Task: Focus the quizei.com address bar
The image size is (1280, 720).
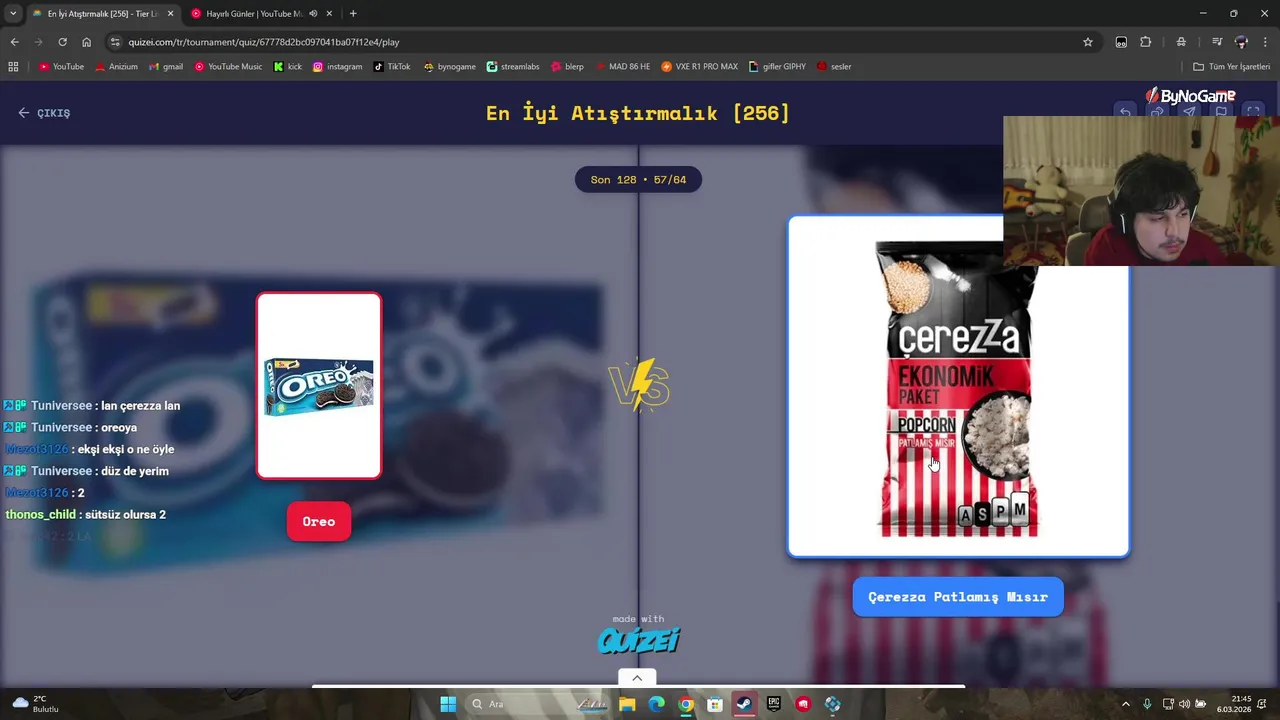Action: (600, 42)
